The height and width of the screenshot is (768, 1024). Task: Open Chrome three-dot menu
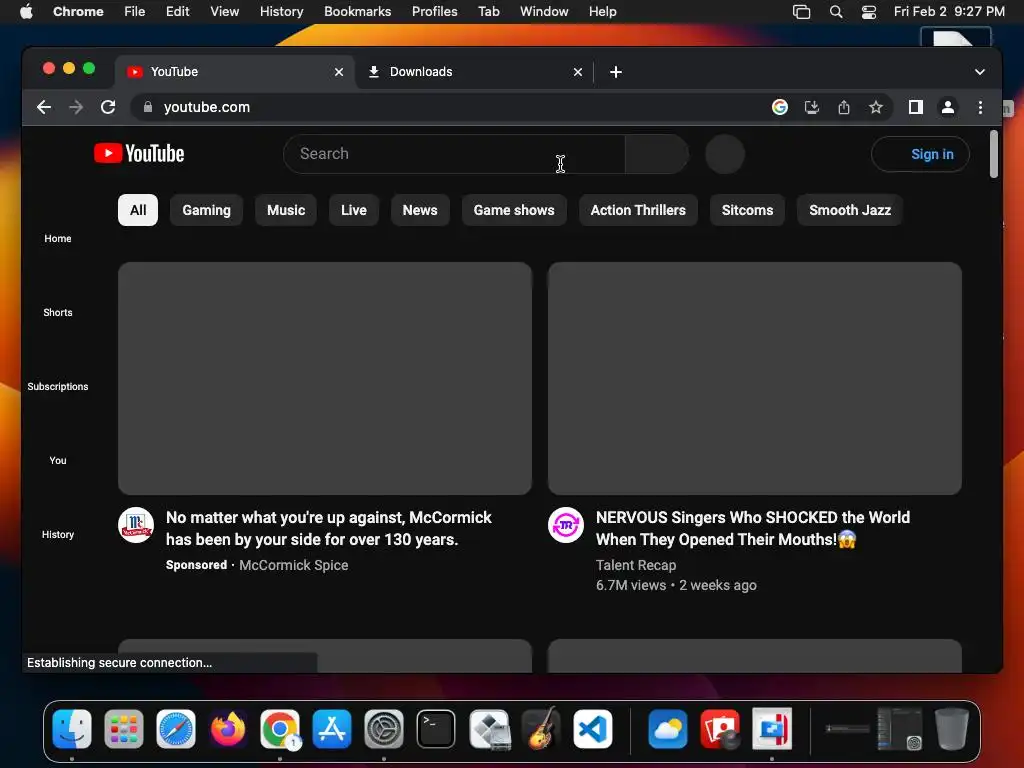[980, 107]
